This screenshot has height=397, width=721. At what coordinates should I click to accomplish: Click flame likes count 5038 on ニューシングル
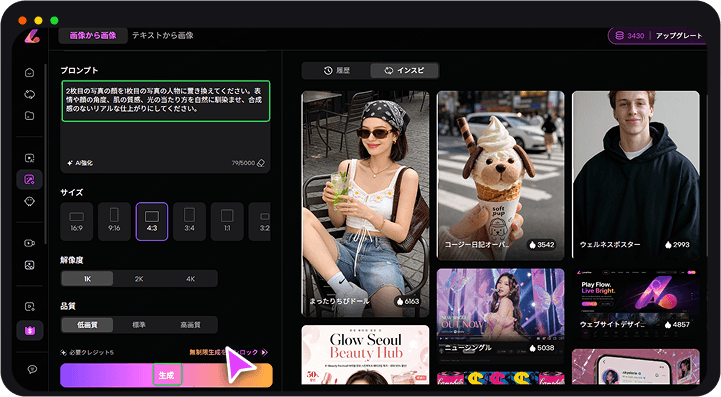(541, 348)
